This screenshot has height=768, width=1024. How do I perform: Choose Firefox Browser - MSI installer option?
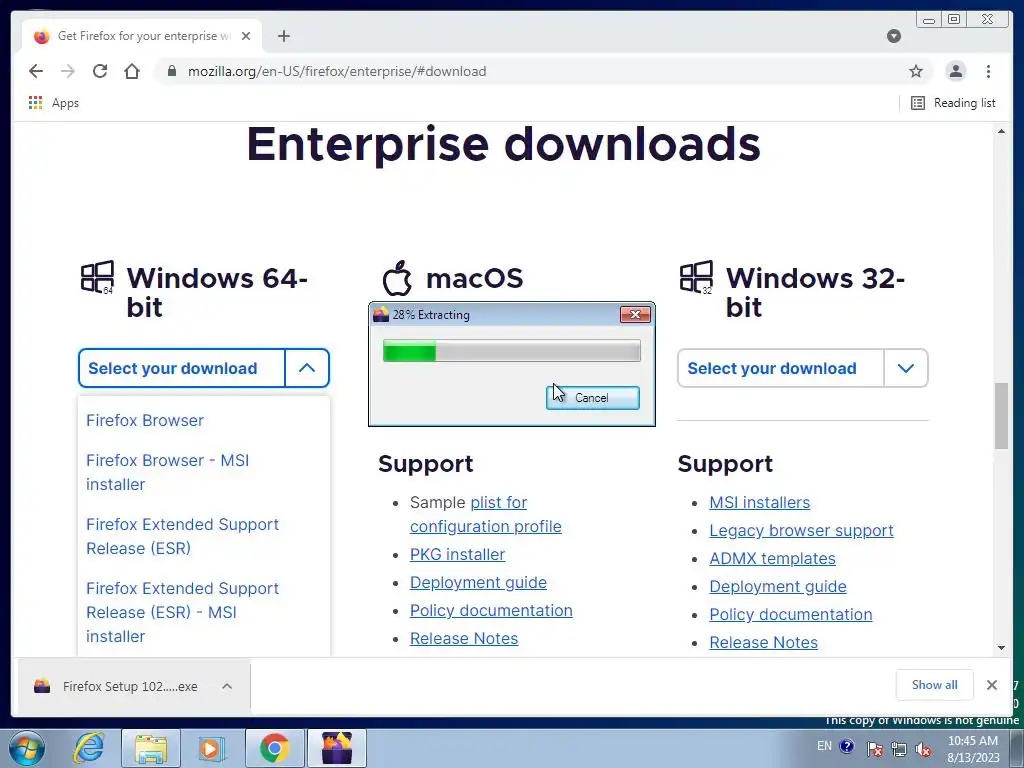pyautogui.click(x=168, y=472)
